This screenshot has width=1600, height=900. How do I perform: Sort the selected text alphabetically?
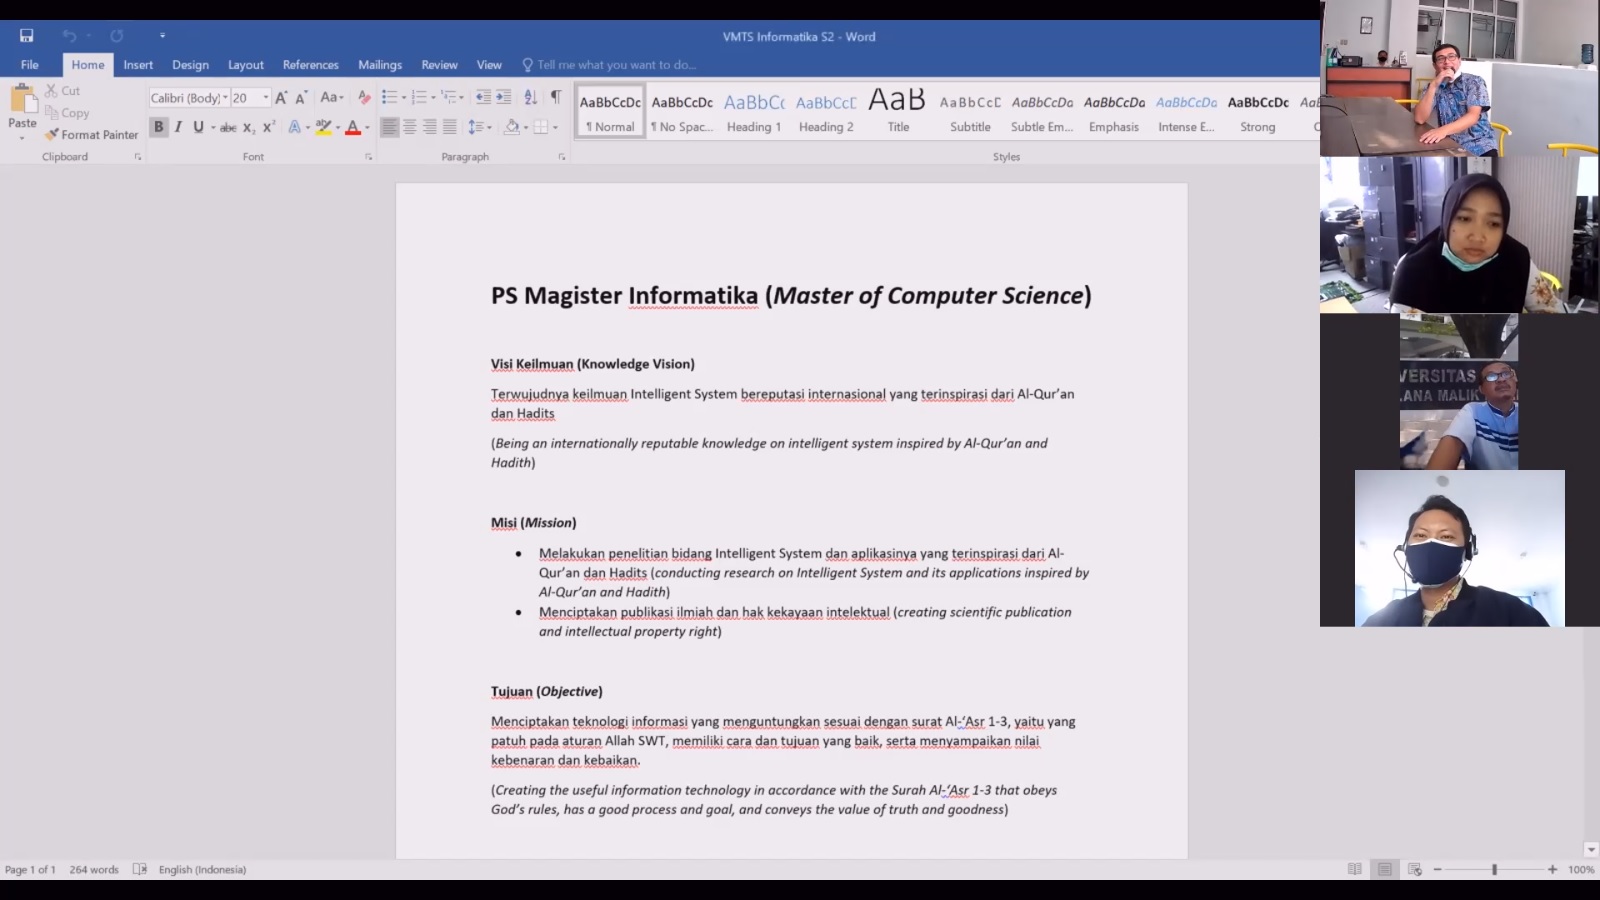pyautogui.click(x=531, y=98)
